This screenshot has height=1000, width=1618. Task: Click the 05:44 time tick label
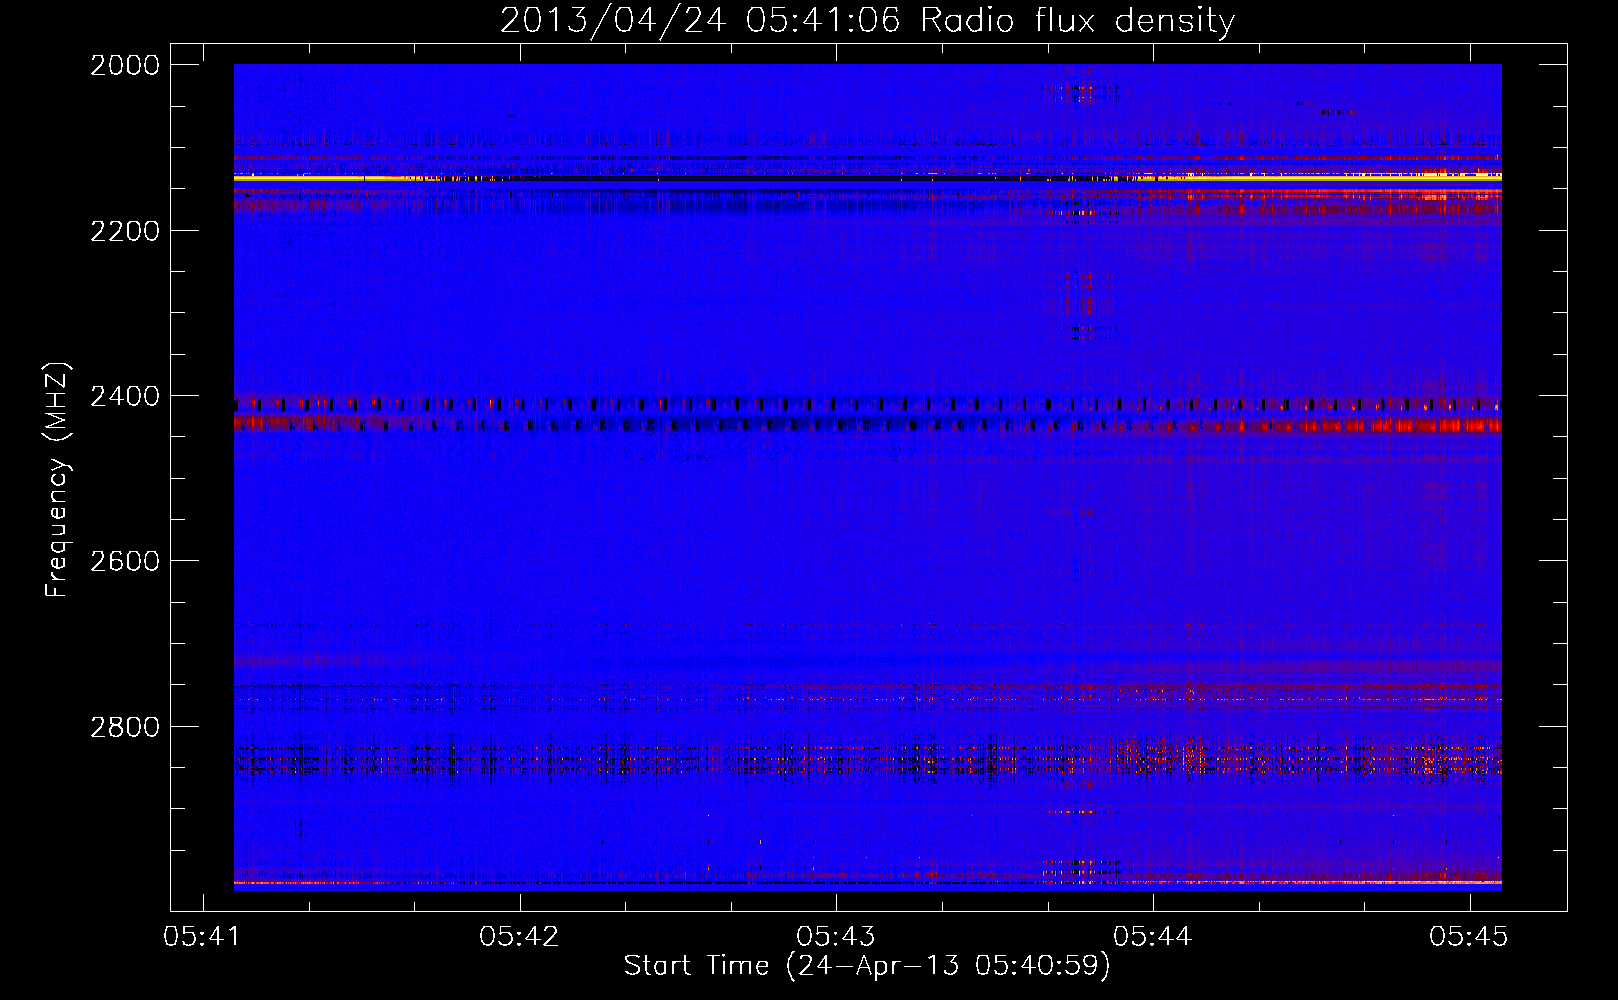coord(1153,936)
